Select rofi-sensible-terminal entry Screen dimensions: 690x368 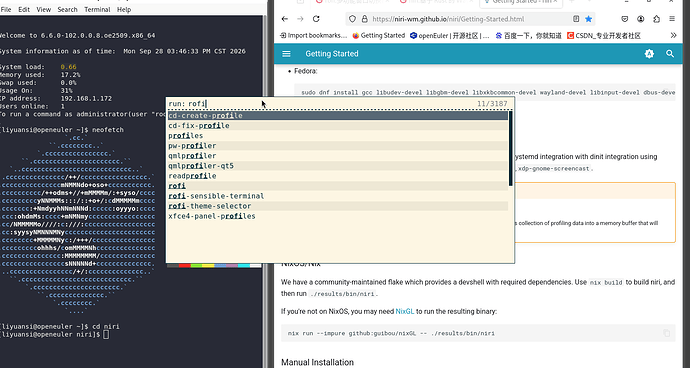[338, 196]
